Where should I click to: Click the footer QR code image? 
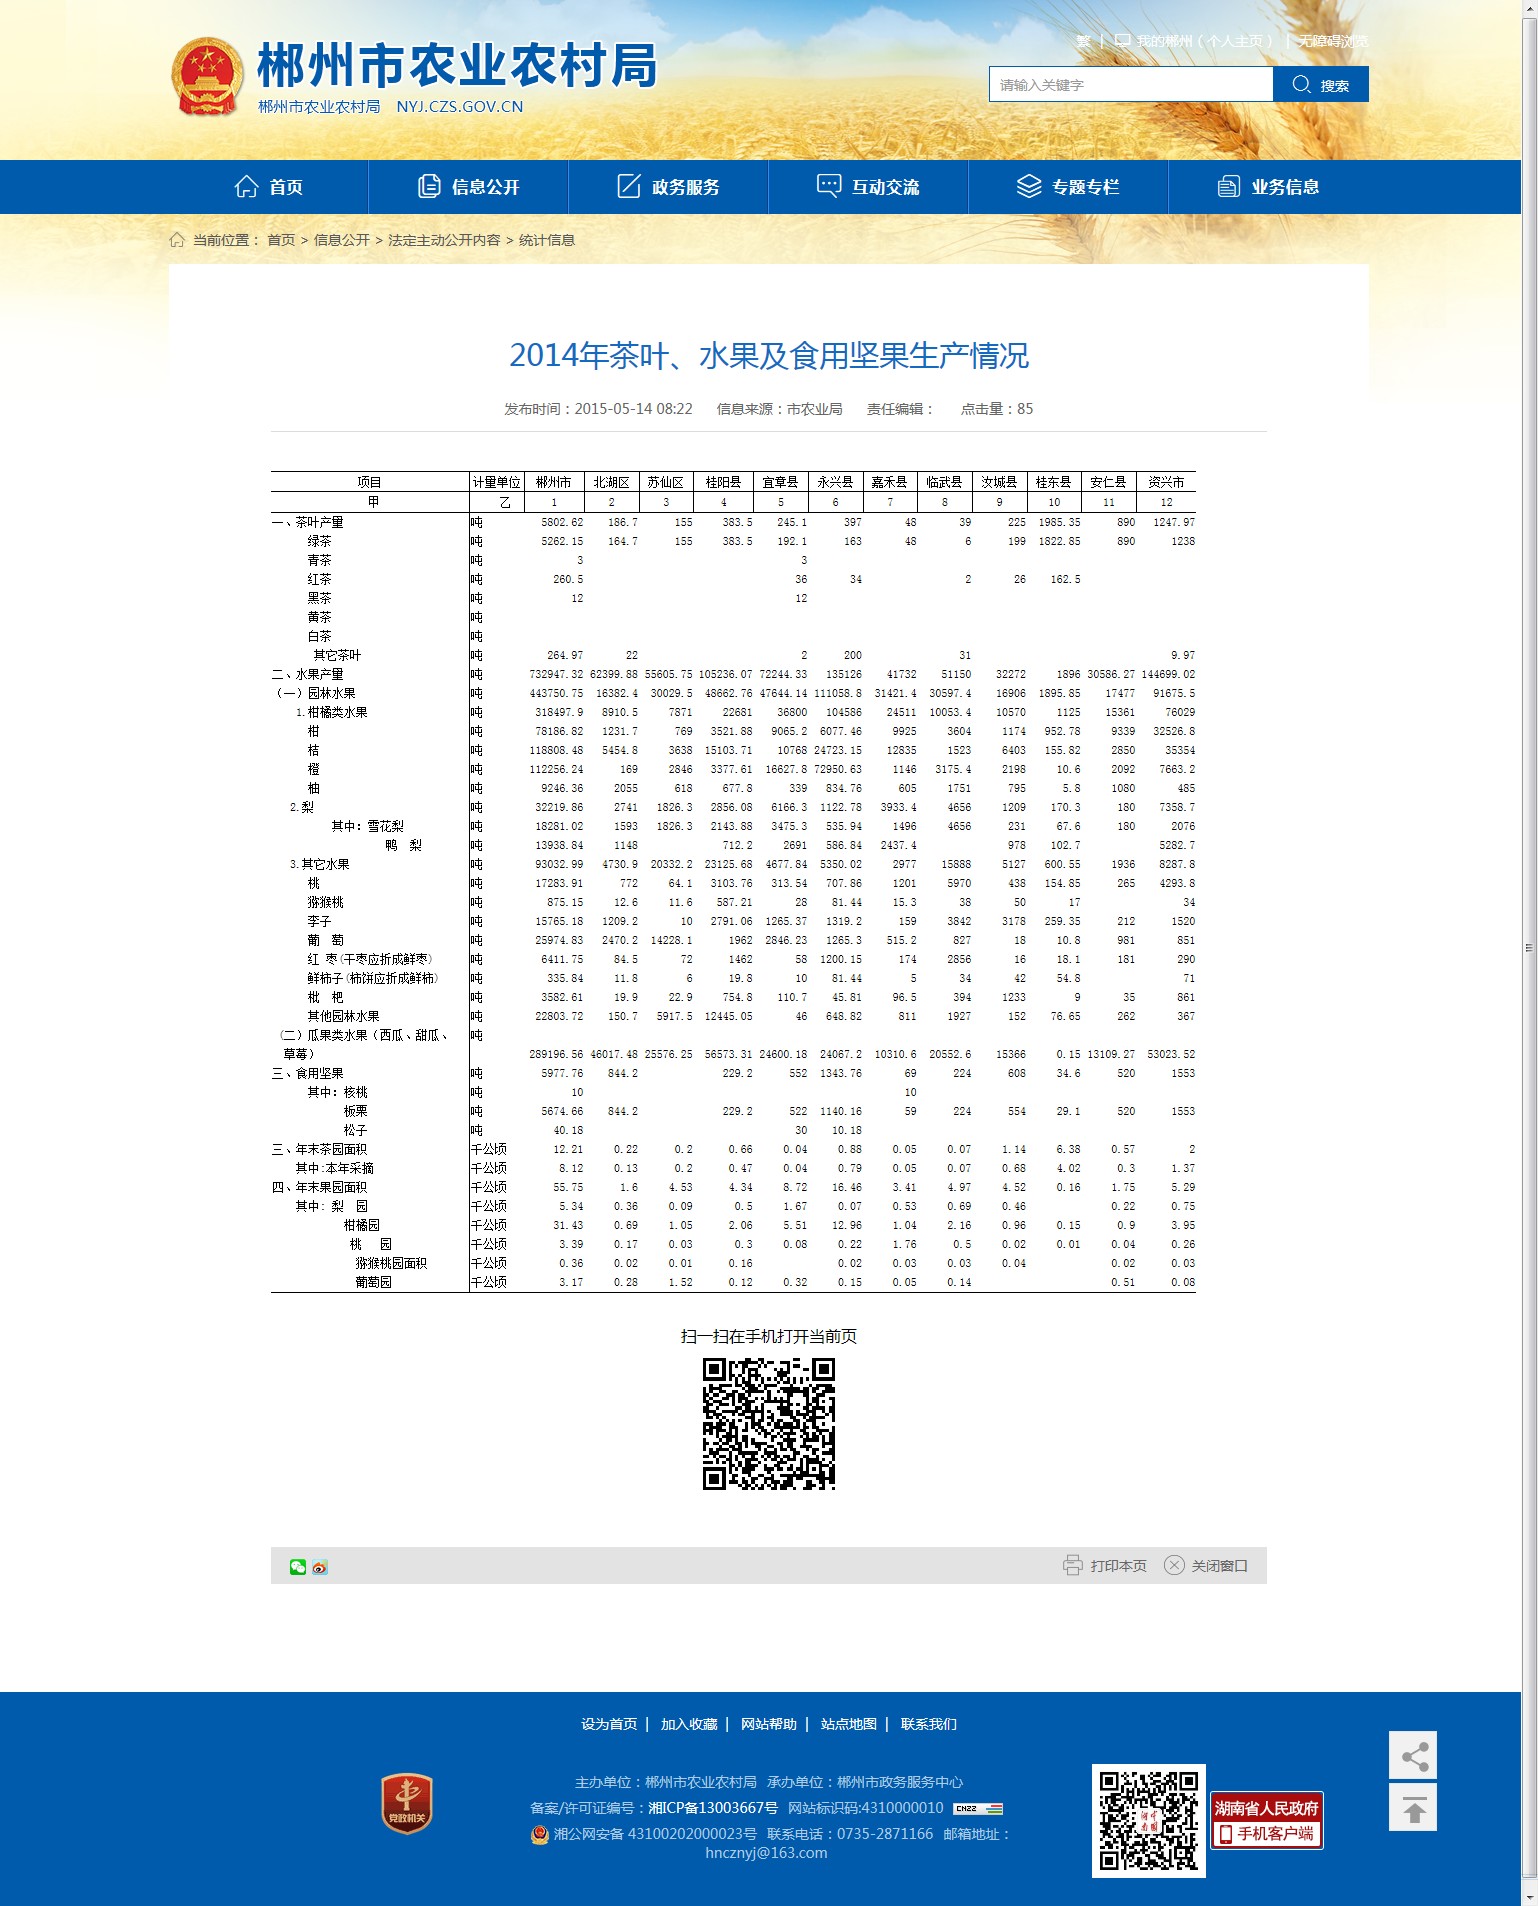tap(1149, 1821)
